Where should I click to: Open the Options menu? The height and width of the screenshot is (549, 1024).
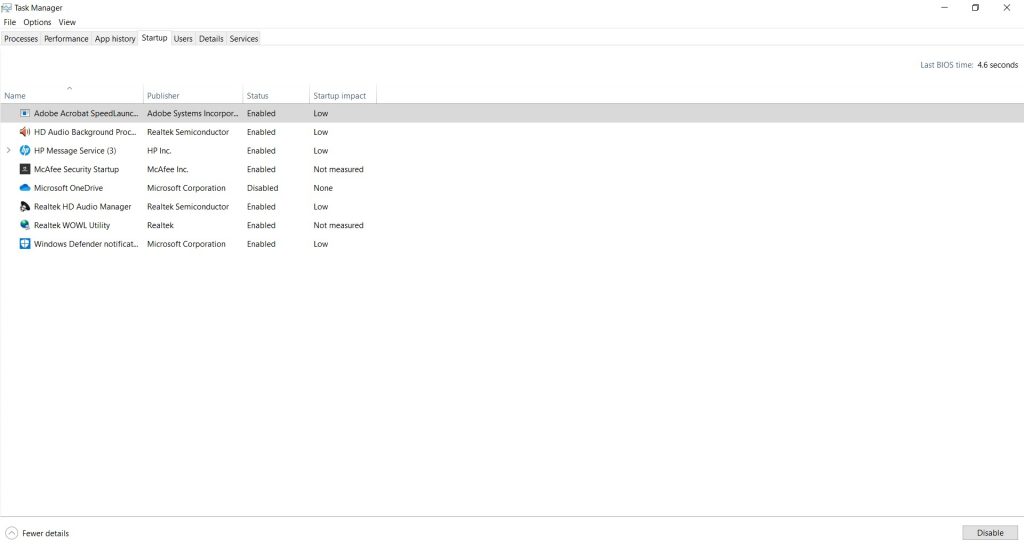point(37,22)
